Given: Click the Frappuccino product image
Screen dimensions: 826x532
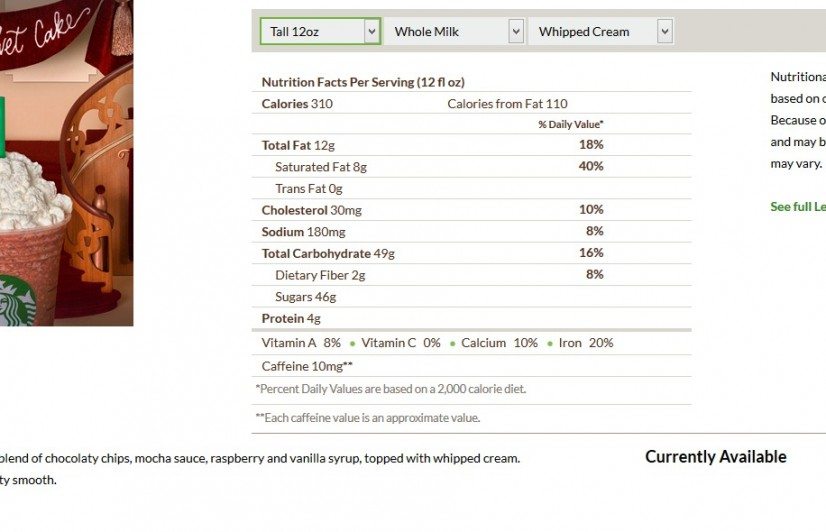Looking at the screenshot, I should point(66,163).
